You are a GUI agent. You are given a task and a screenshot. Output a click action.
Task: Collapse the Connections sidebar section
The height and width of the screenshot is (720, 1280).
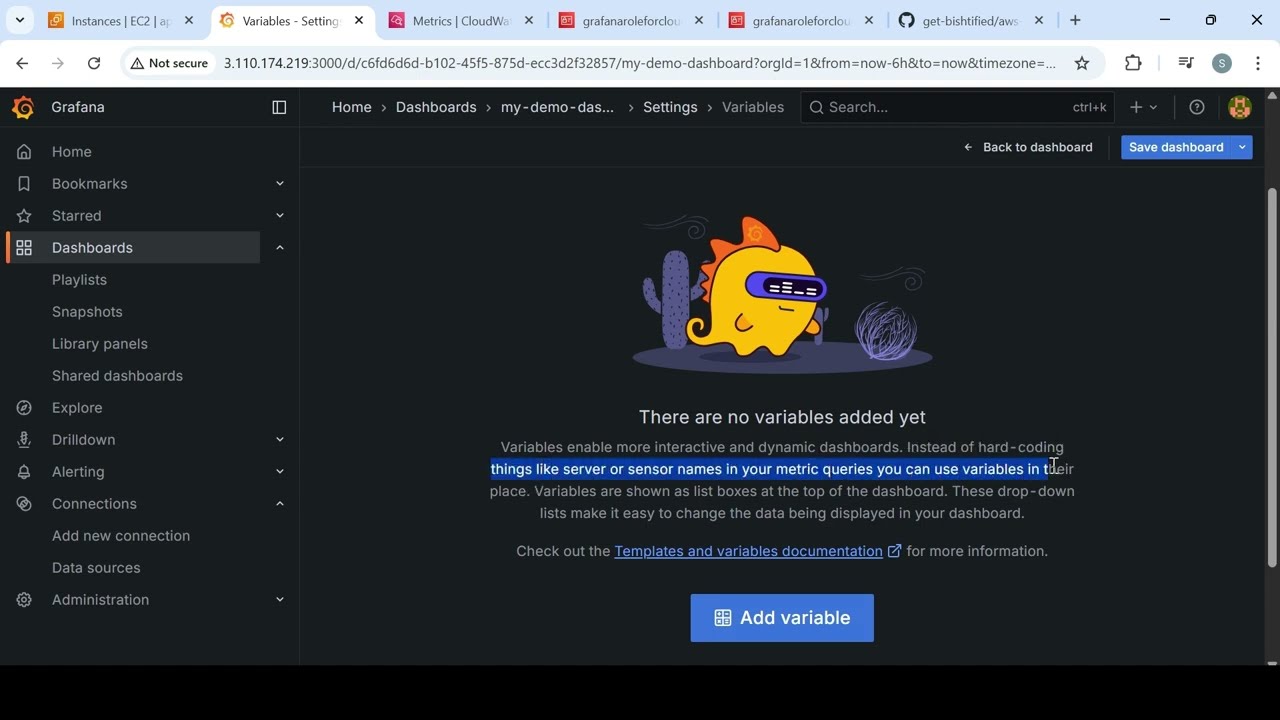click(280, 504)
